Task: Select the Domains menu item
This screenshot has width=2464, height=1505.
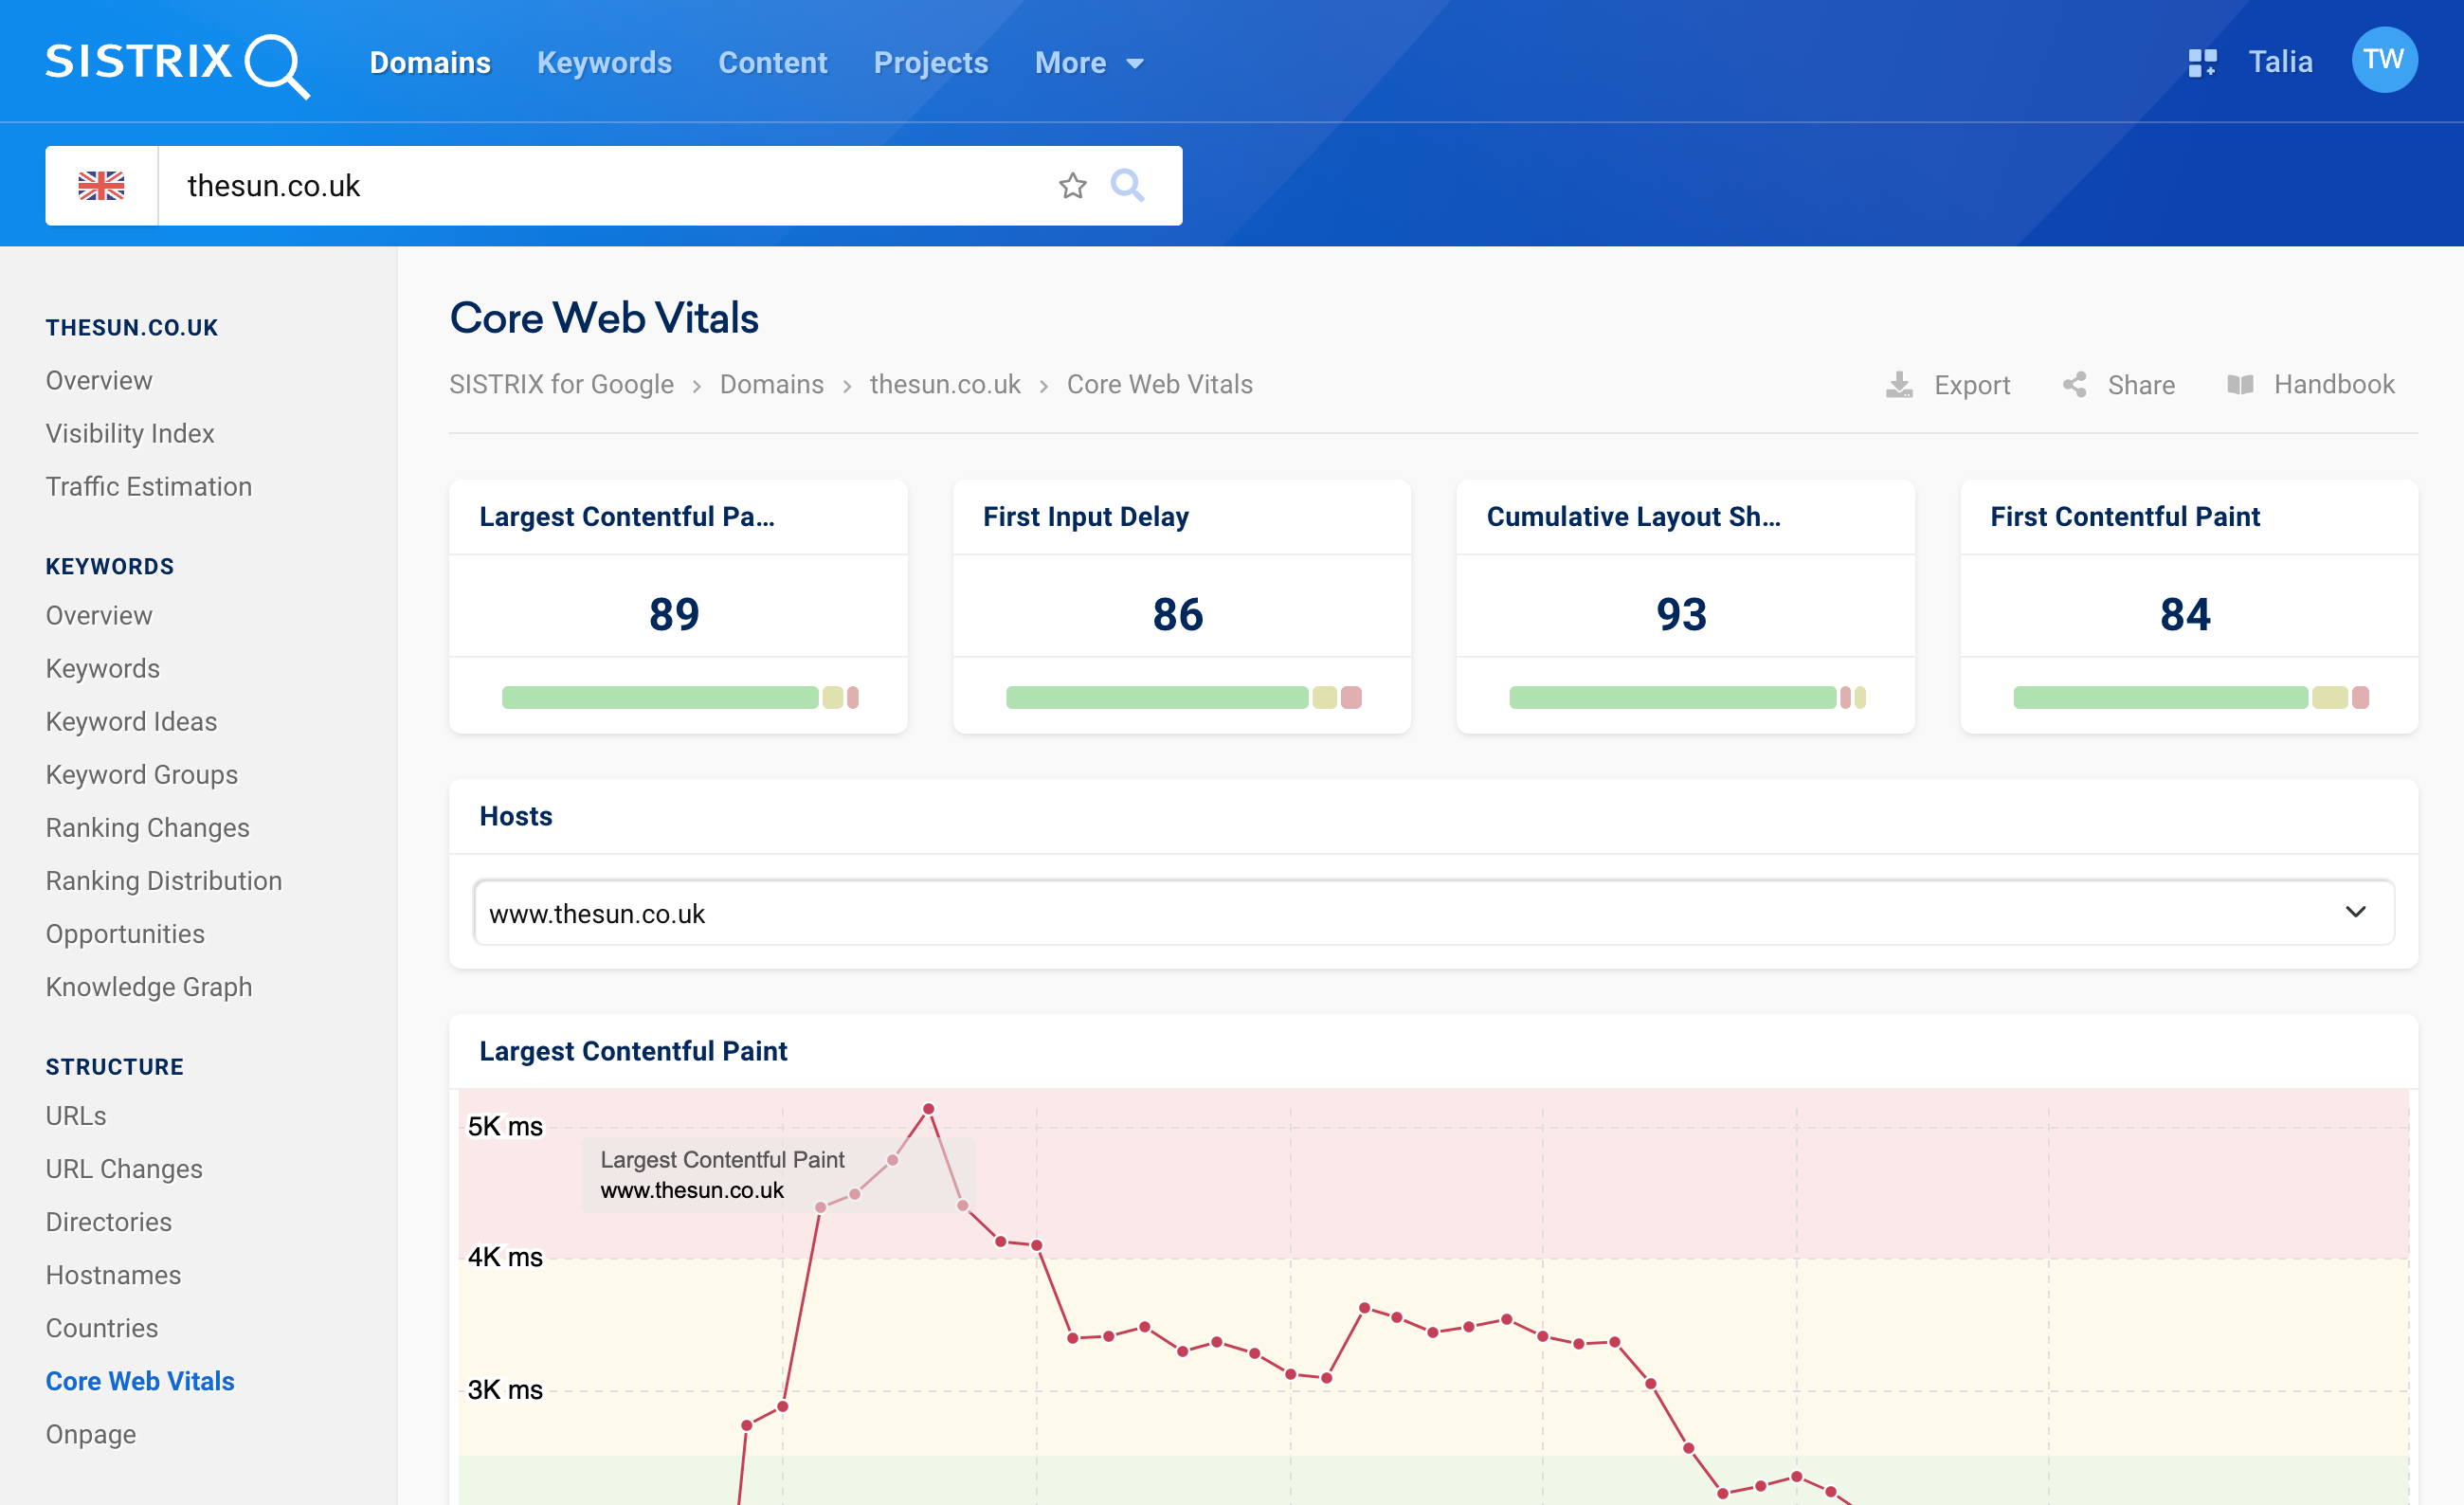Action: [x=431, y=62]
